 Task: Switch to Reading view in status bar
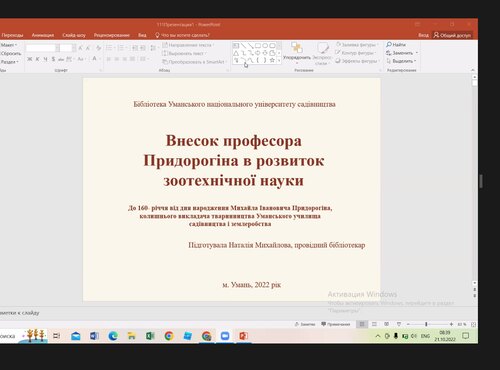tap(387, 324)
